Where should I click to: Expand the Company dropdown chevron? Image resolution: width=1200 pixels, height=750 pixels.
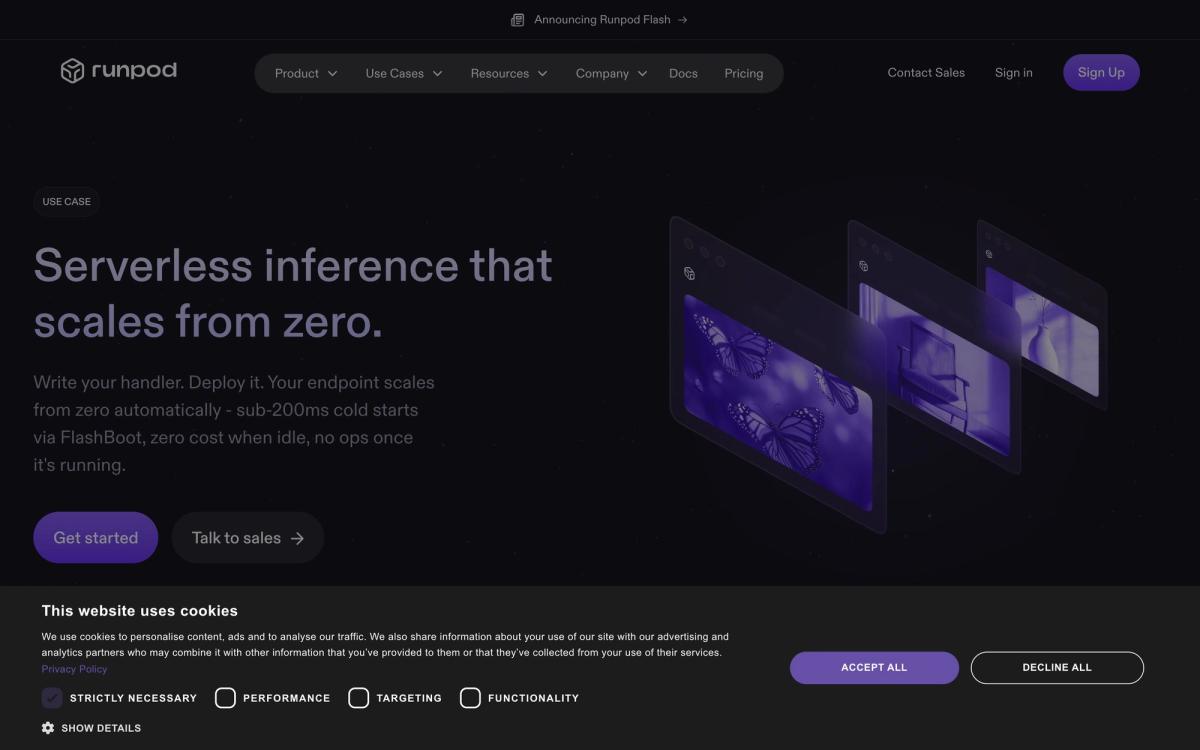tap(642, 74)
